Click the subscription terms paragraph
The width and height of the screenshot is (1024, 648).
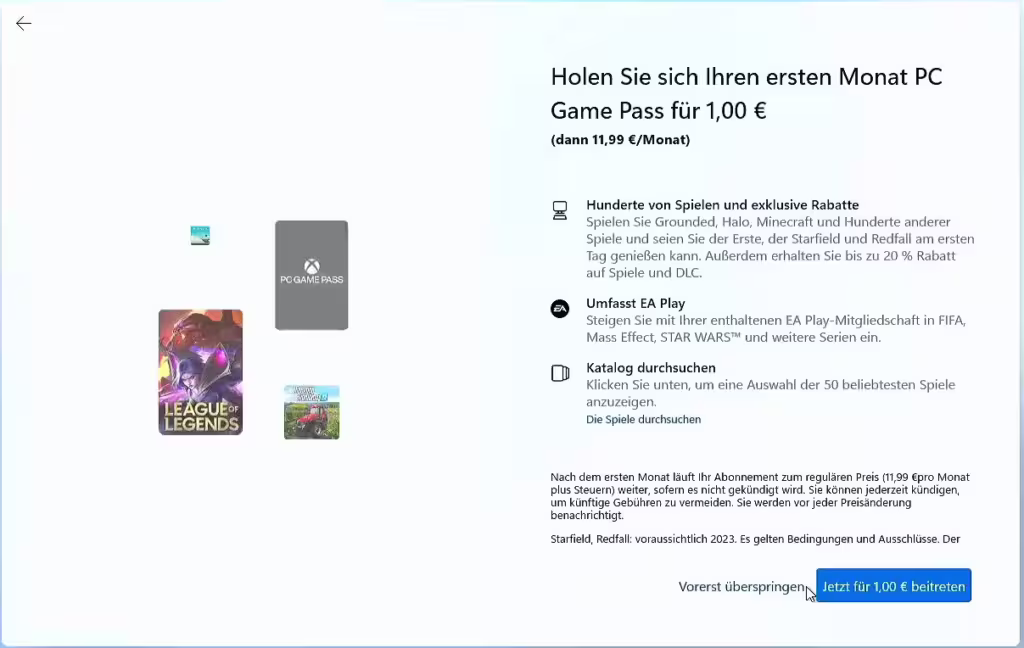tap(760, 496)
